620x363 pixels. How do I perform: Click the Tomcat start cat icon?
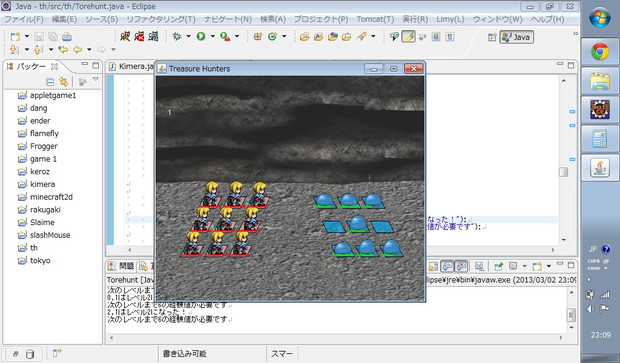click(x=125, y=37)
